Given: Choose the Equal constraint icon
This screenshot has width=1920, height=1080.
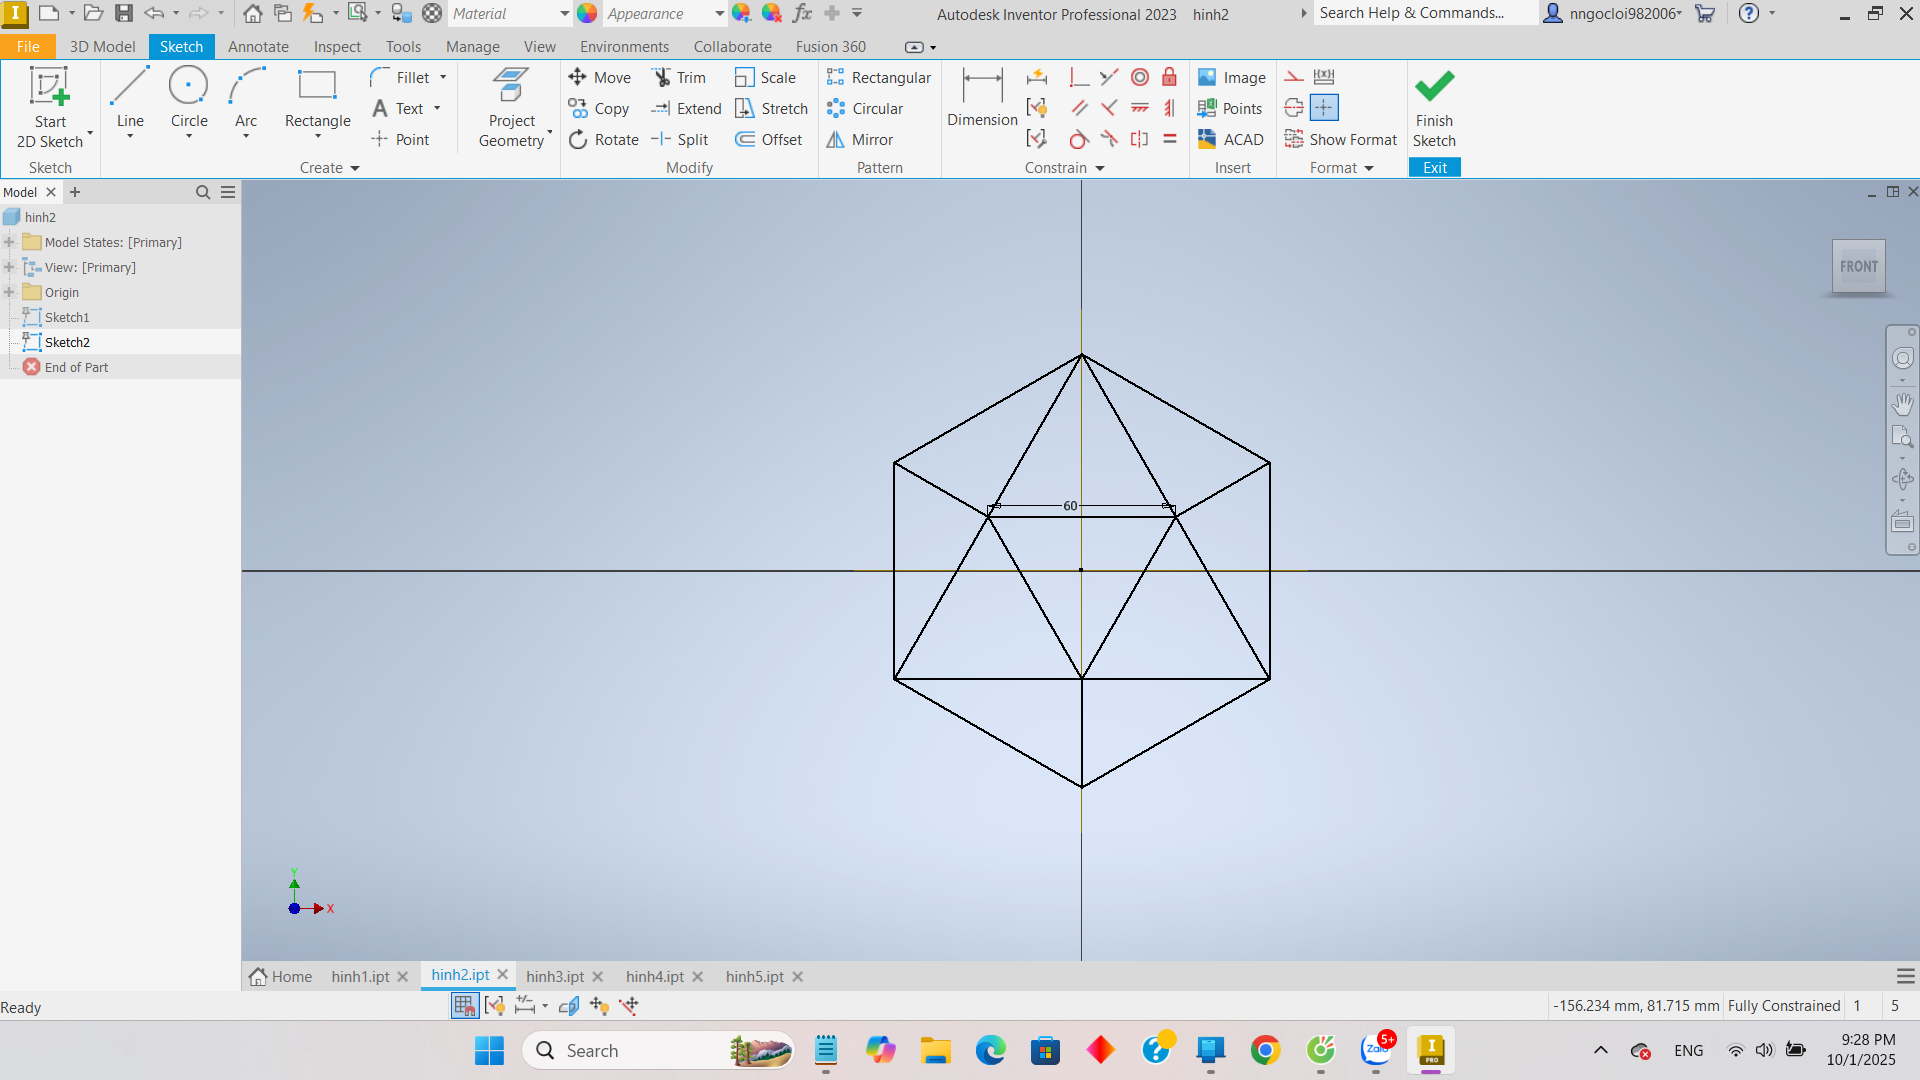Looking at the screenshot, I should [1169, 139].
